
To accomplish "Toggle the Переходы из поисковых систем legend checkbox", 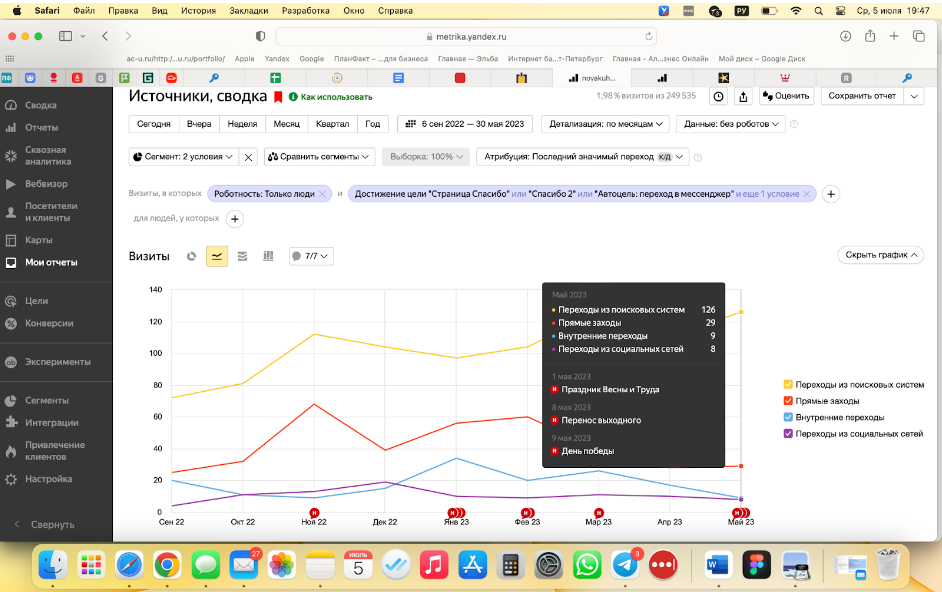I will [x=788, y=384].
